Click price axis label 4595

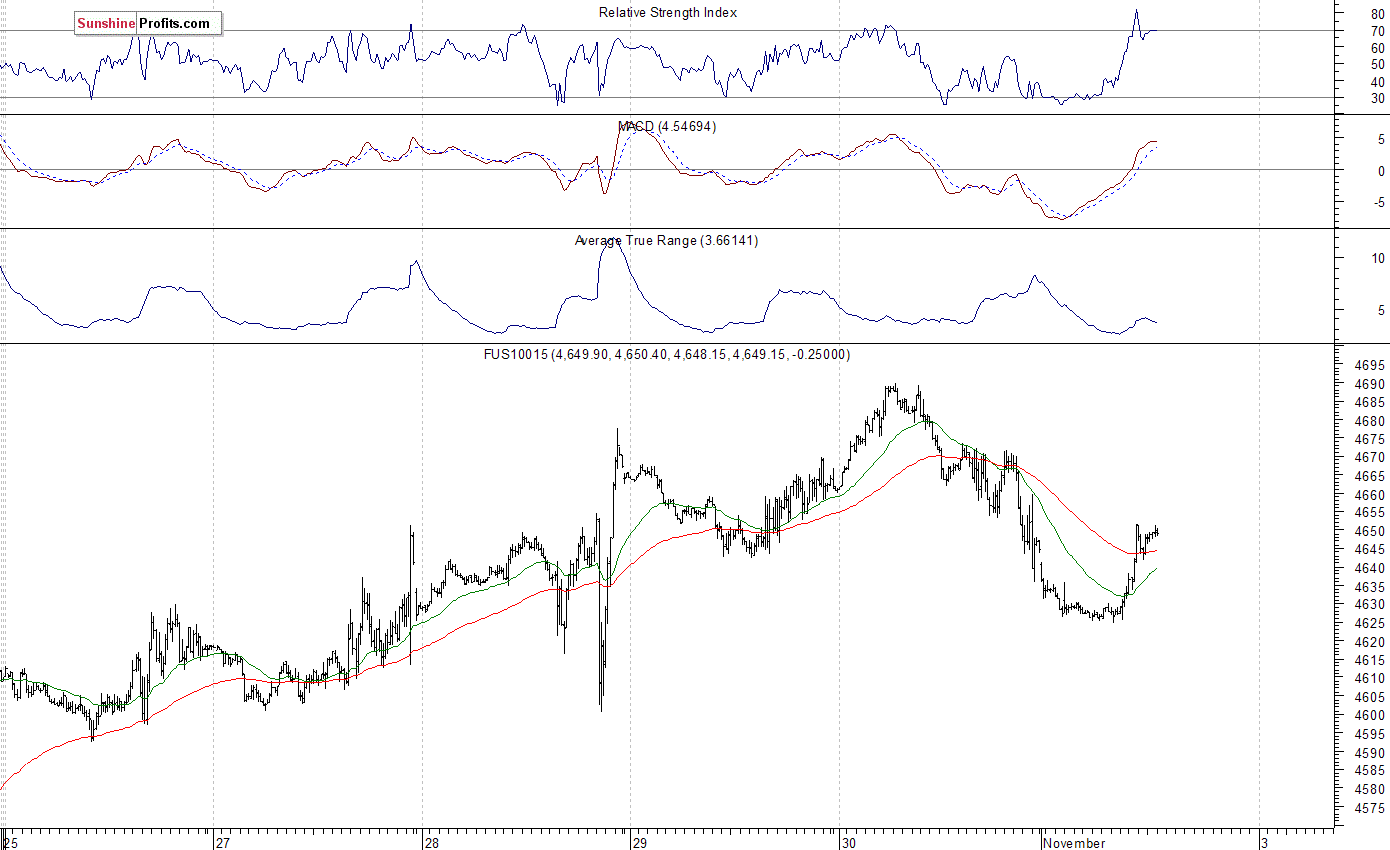[1370, 734]
